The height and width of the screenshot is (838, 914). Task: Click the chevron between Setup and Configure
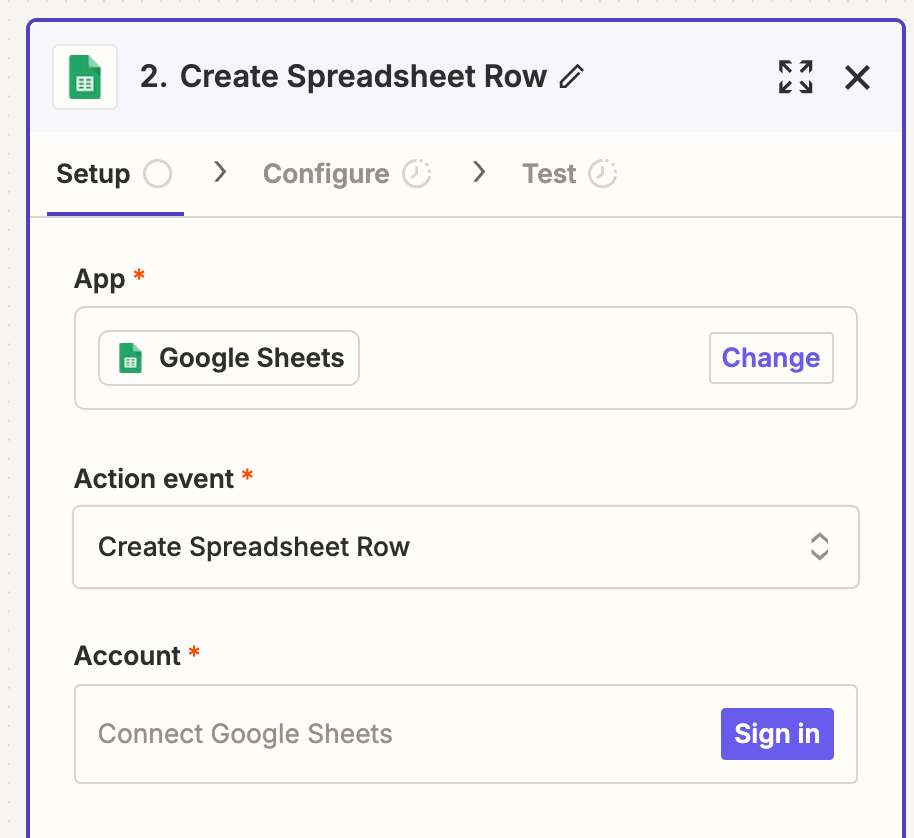pyautogui.click(x=221, y=173)
